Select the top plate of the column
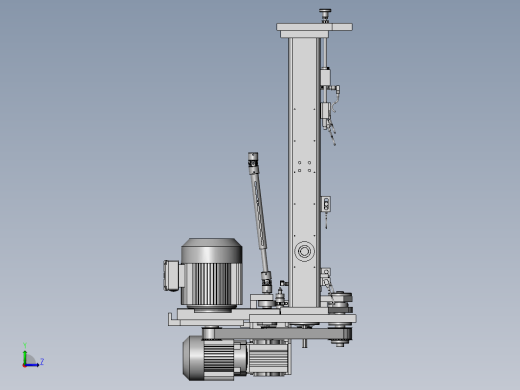The height and width of the screenshot is (390, 520). (314, 27)
